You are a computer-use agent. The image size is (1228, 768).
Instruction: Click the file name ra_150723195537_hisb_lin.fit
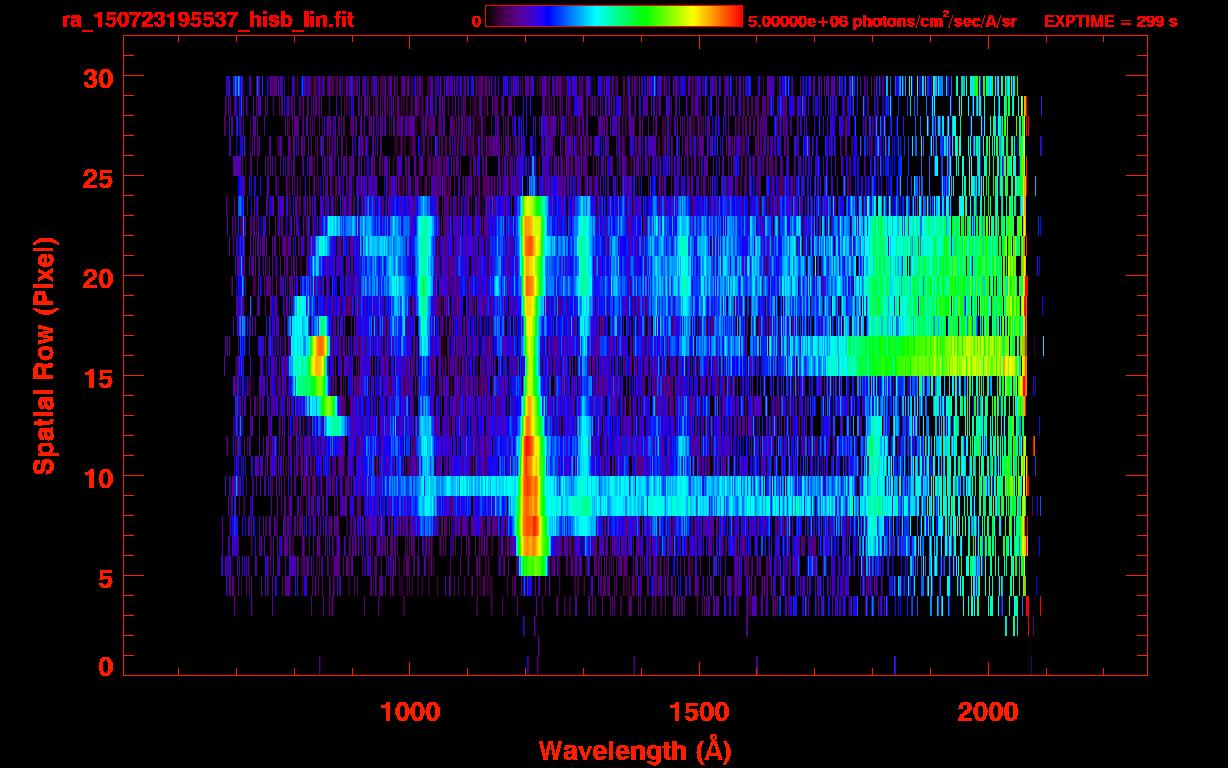coord(207,20)
